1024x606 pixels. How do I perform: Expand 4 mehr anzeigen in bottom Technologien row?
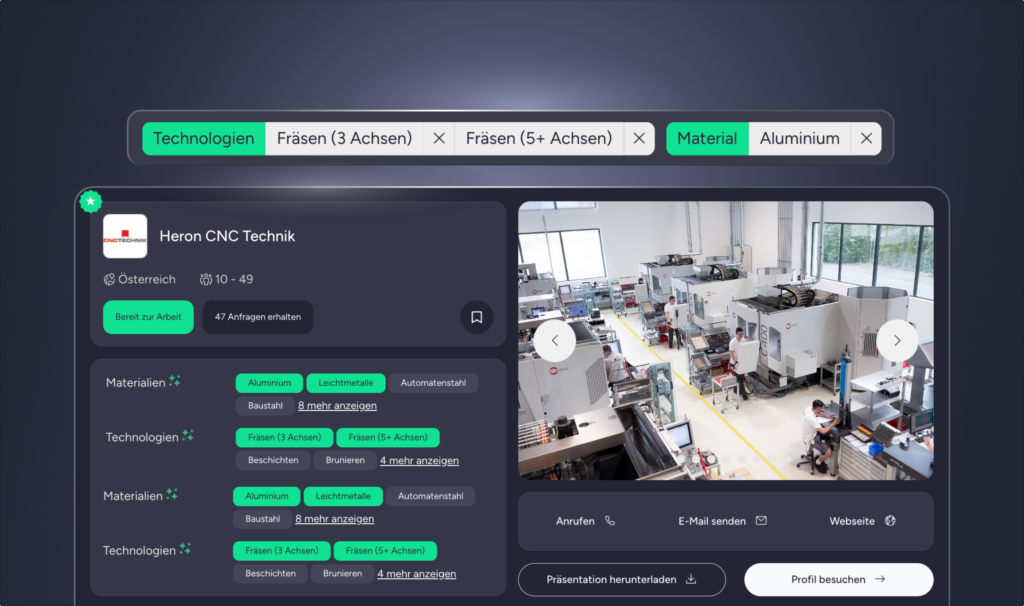tap(416, 573)
